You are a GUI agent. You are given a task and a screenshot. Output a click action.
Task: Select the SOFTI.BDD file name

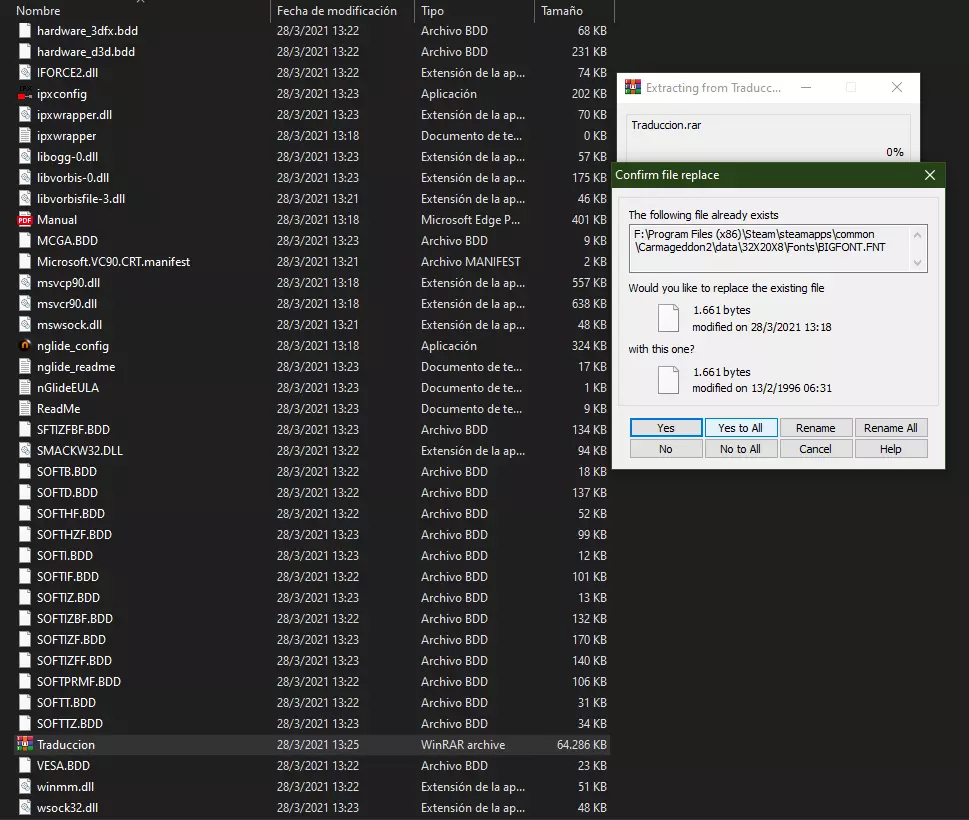tap(65, 556)
